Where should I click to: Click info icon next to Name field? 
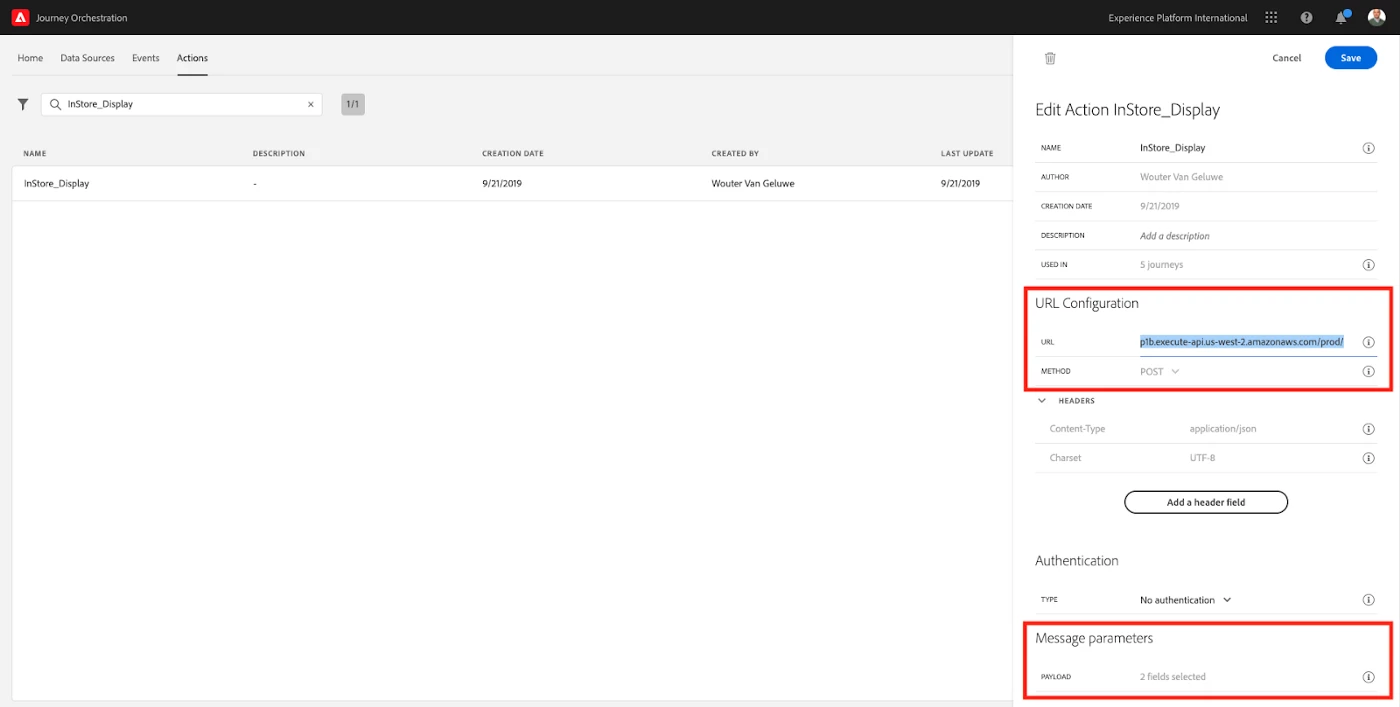point(1368,148)
